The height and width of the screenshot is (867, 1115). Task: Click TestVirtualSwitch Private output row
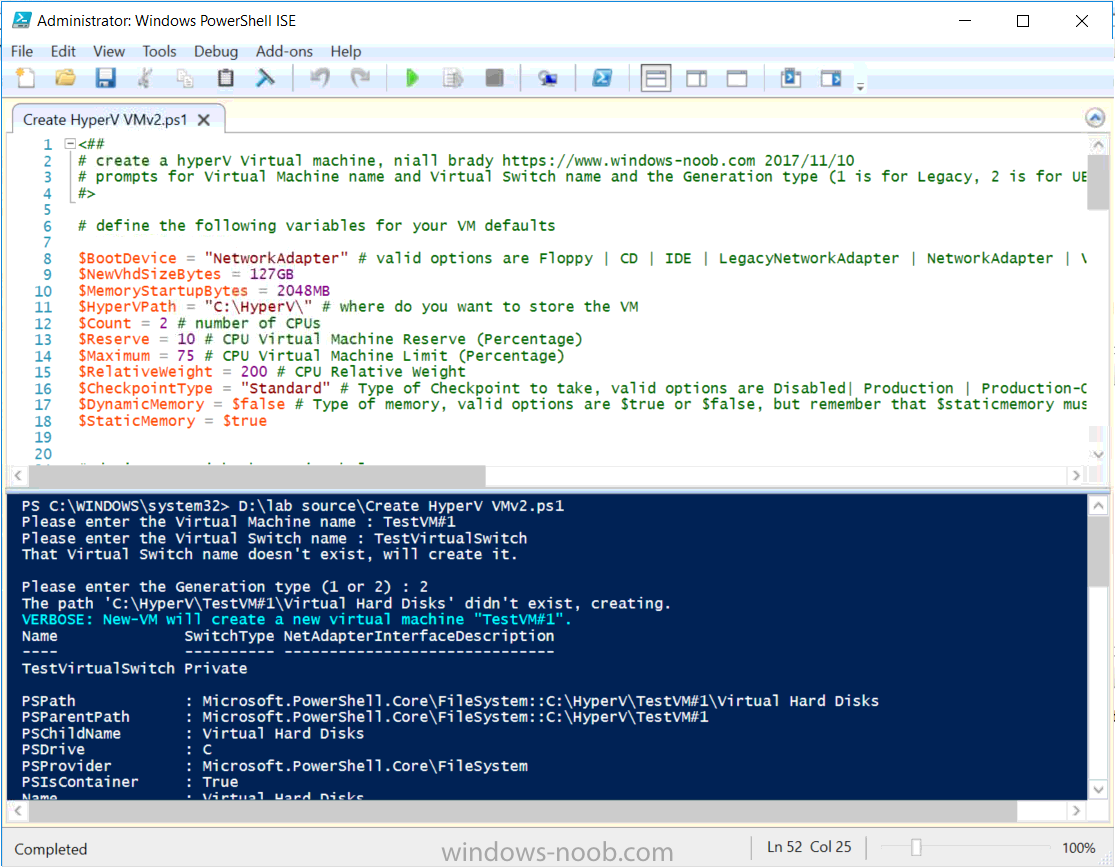pyautogui.click(x=134, y=669)
